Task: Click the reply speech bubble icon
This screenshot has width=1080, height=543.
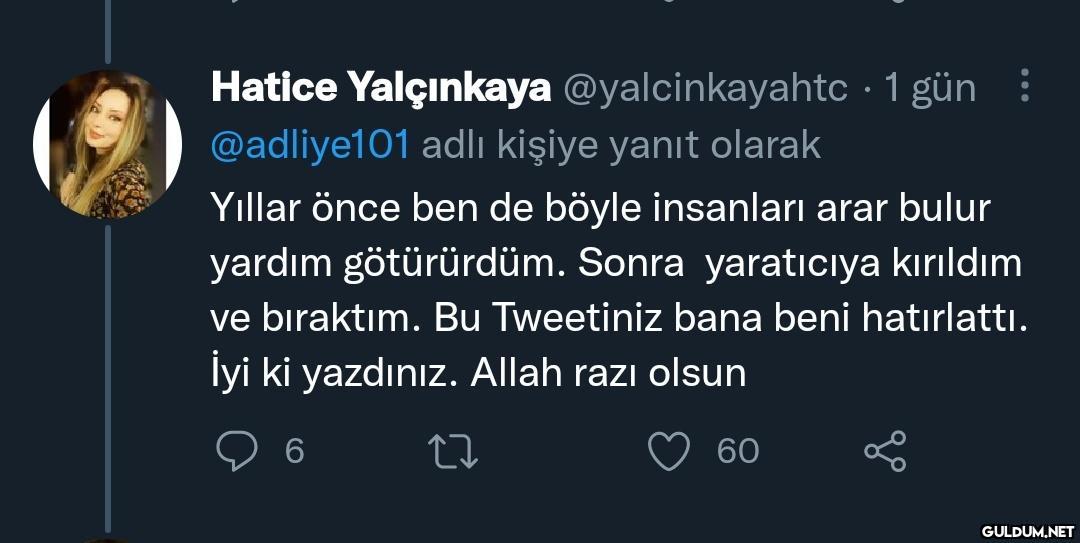Action: point(236,451)
